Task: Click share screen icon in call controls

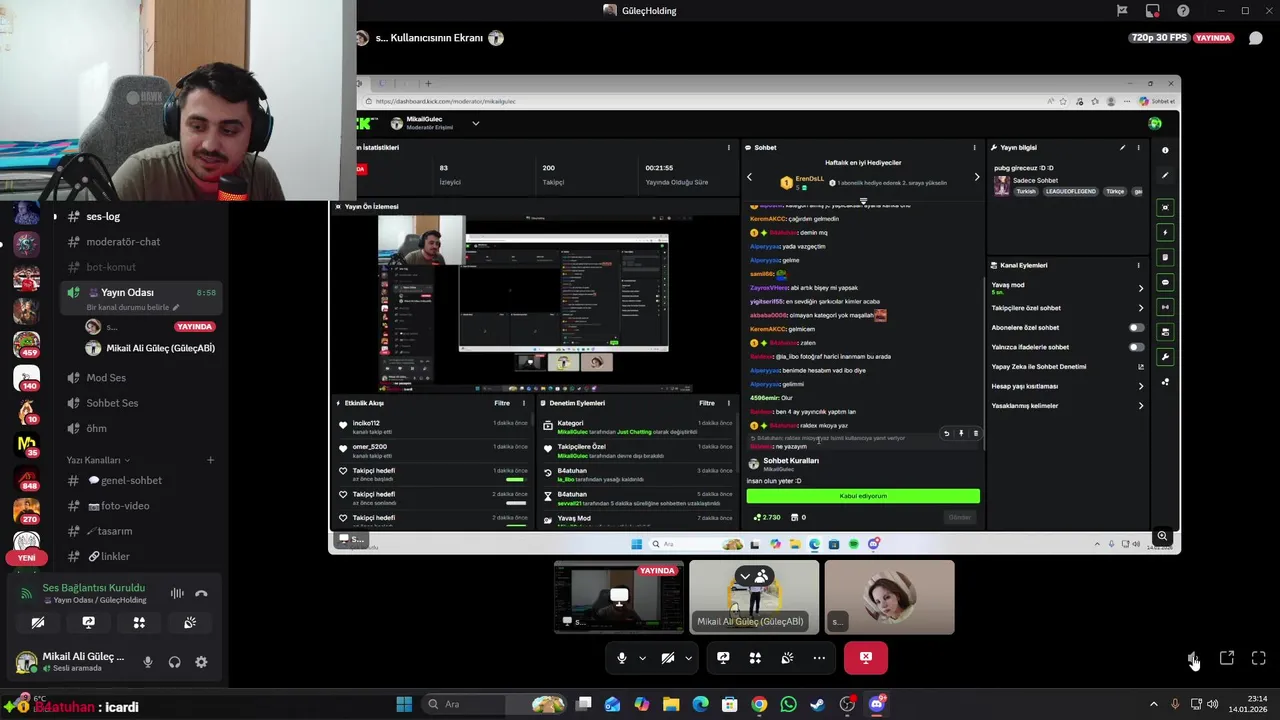Action: pos(723,658)
